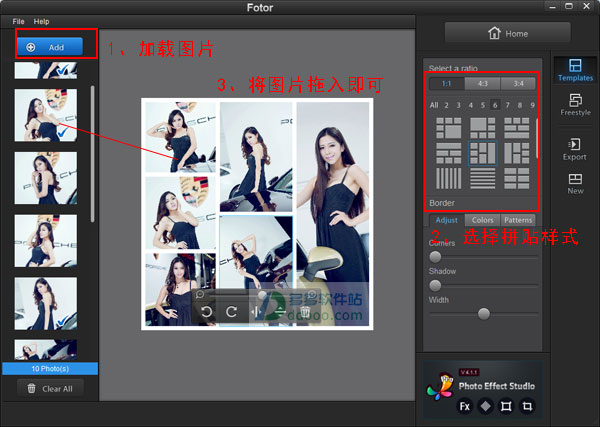Image resolution: width=600 pixels, height=427 pixels.
Task: Open the File menu
Action: pyautogui.click(x=18, y=21)
